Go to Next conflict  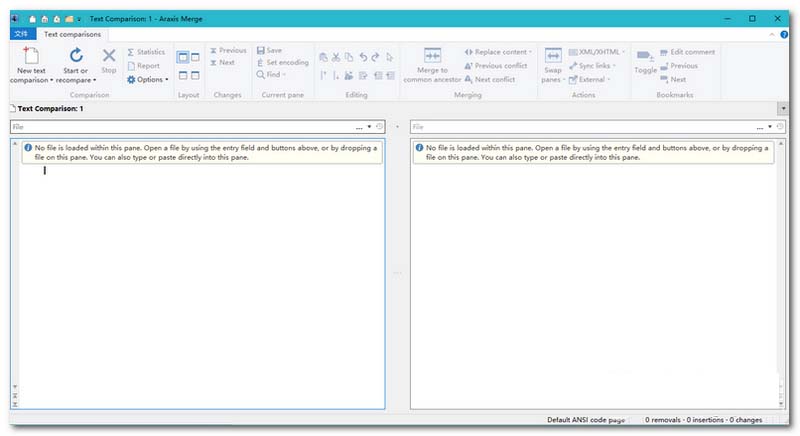(489, 80)
